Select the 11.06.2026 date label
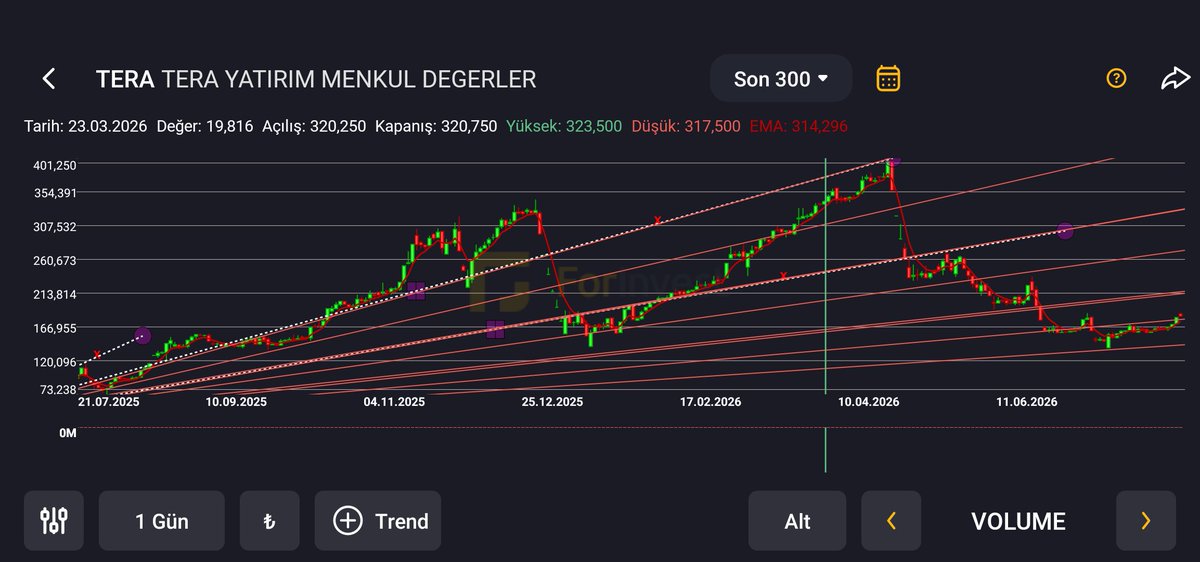The image size is (1200, 562). pos(1027,401)
